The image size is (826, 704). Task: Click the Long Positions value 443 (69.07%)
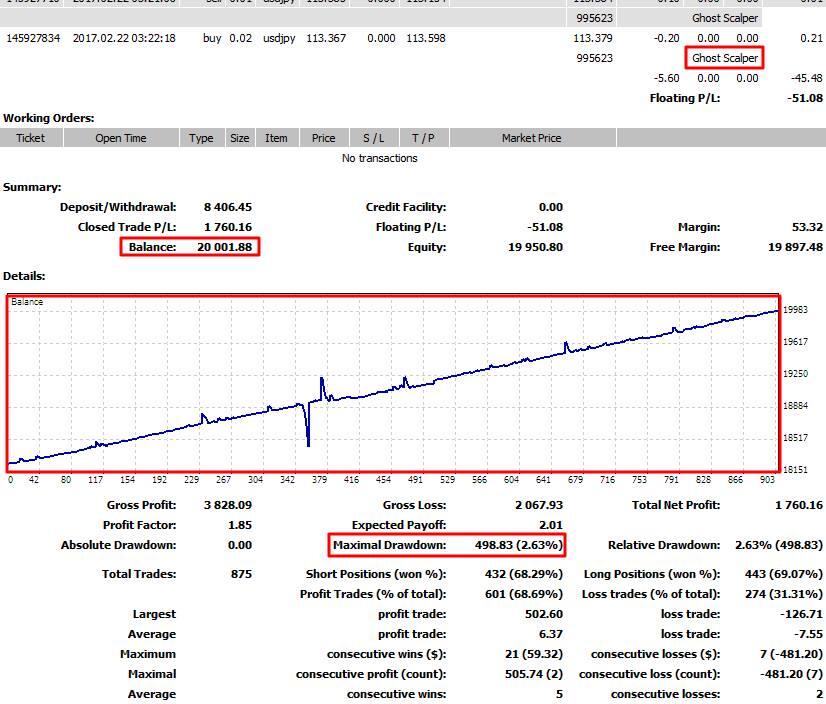[784, 574]
